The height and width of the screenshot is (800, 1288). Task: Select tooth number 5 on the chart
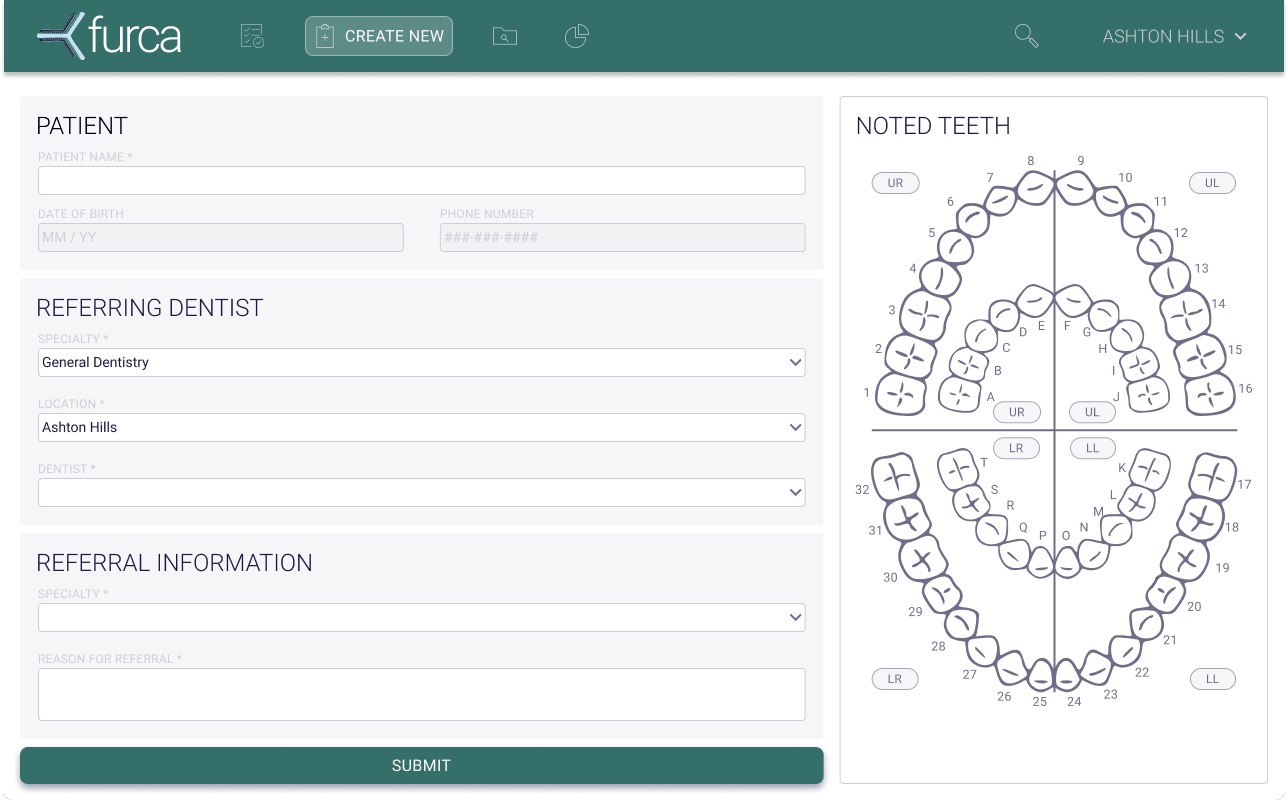coord(954,247)
